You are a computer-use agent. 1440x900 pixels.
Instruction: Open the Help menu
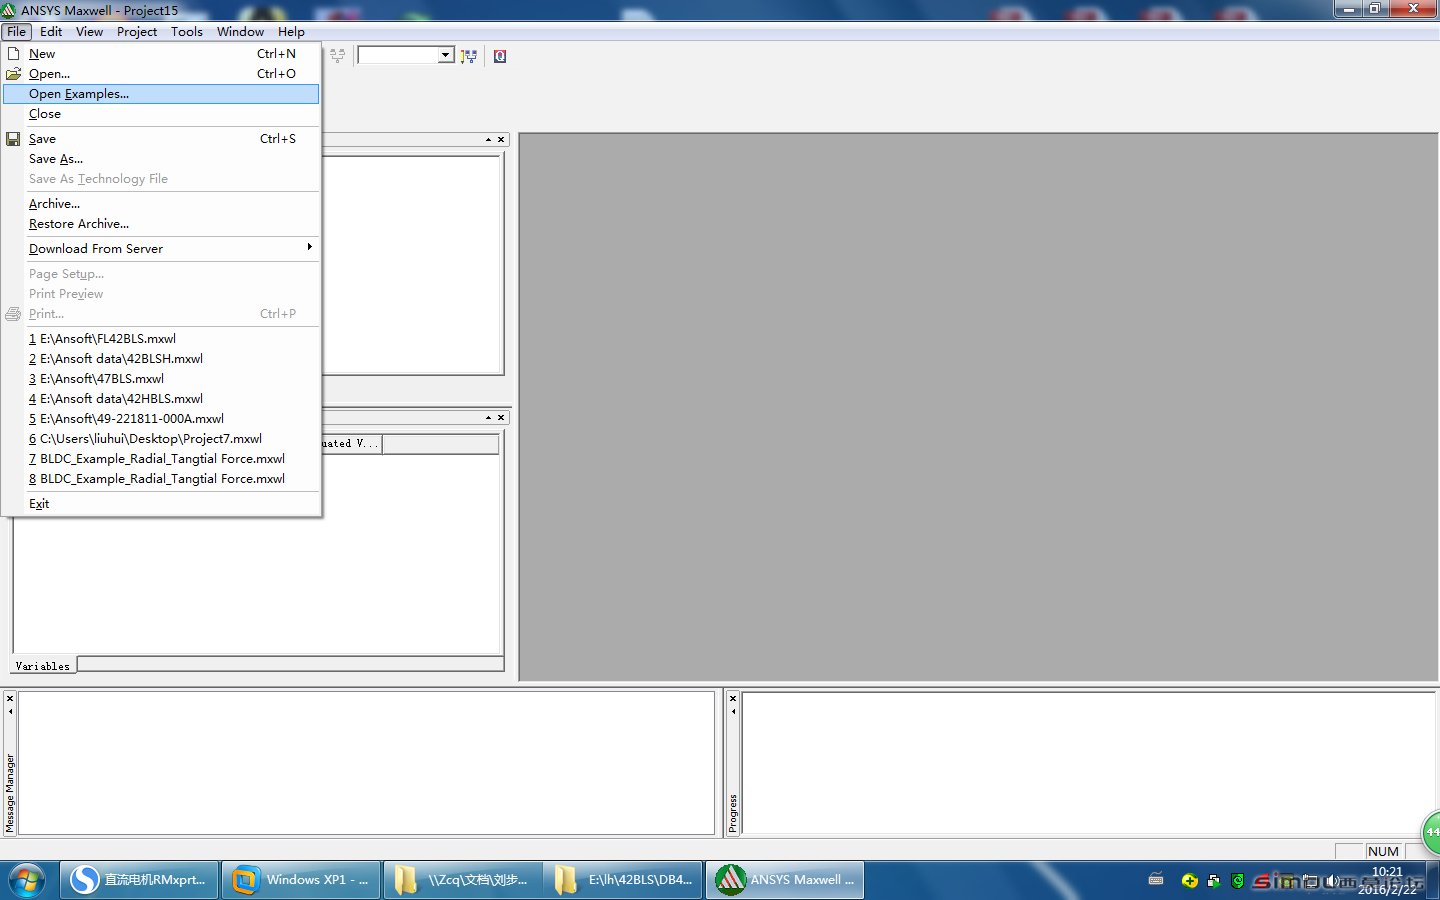(291, 32)
